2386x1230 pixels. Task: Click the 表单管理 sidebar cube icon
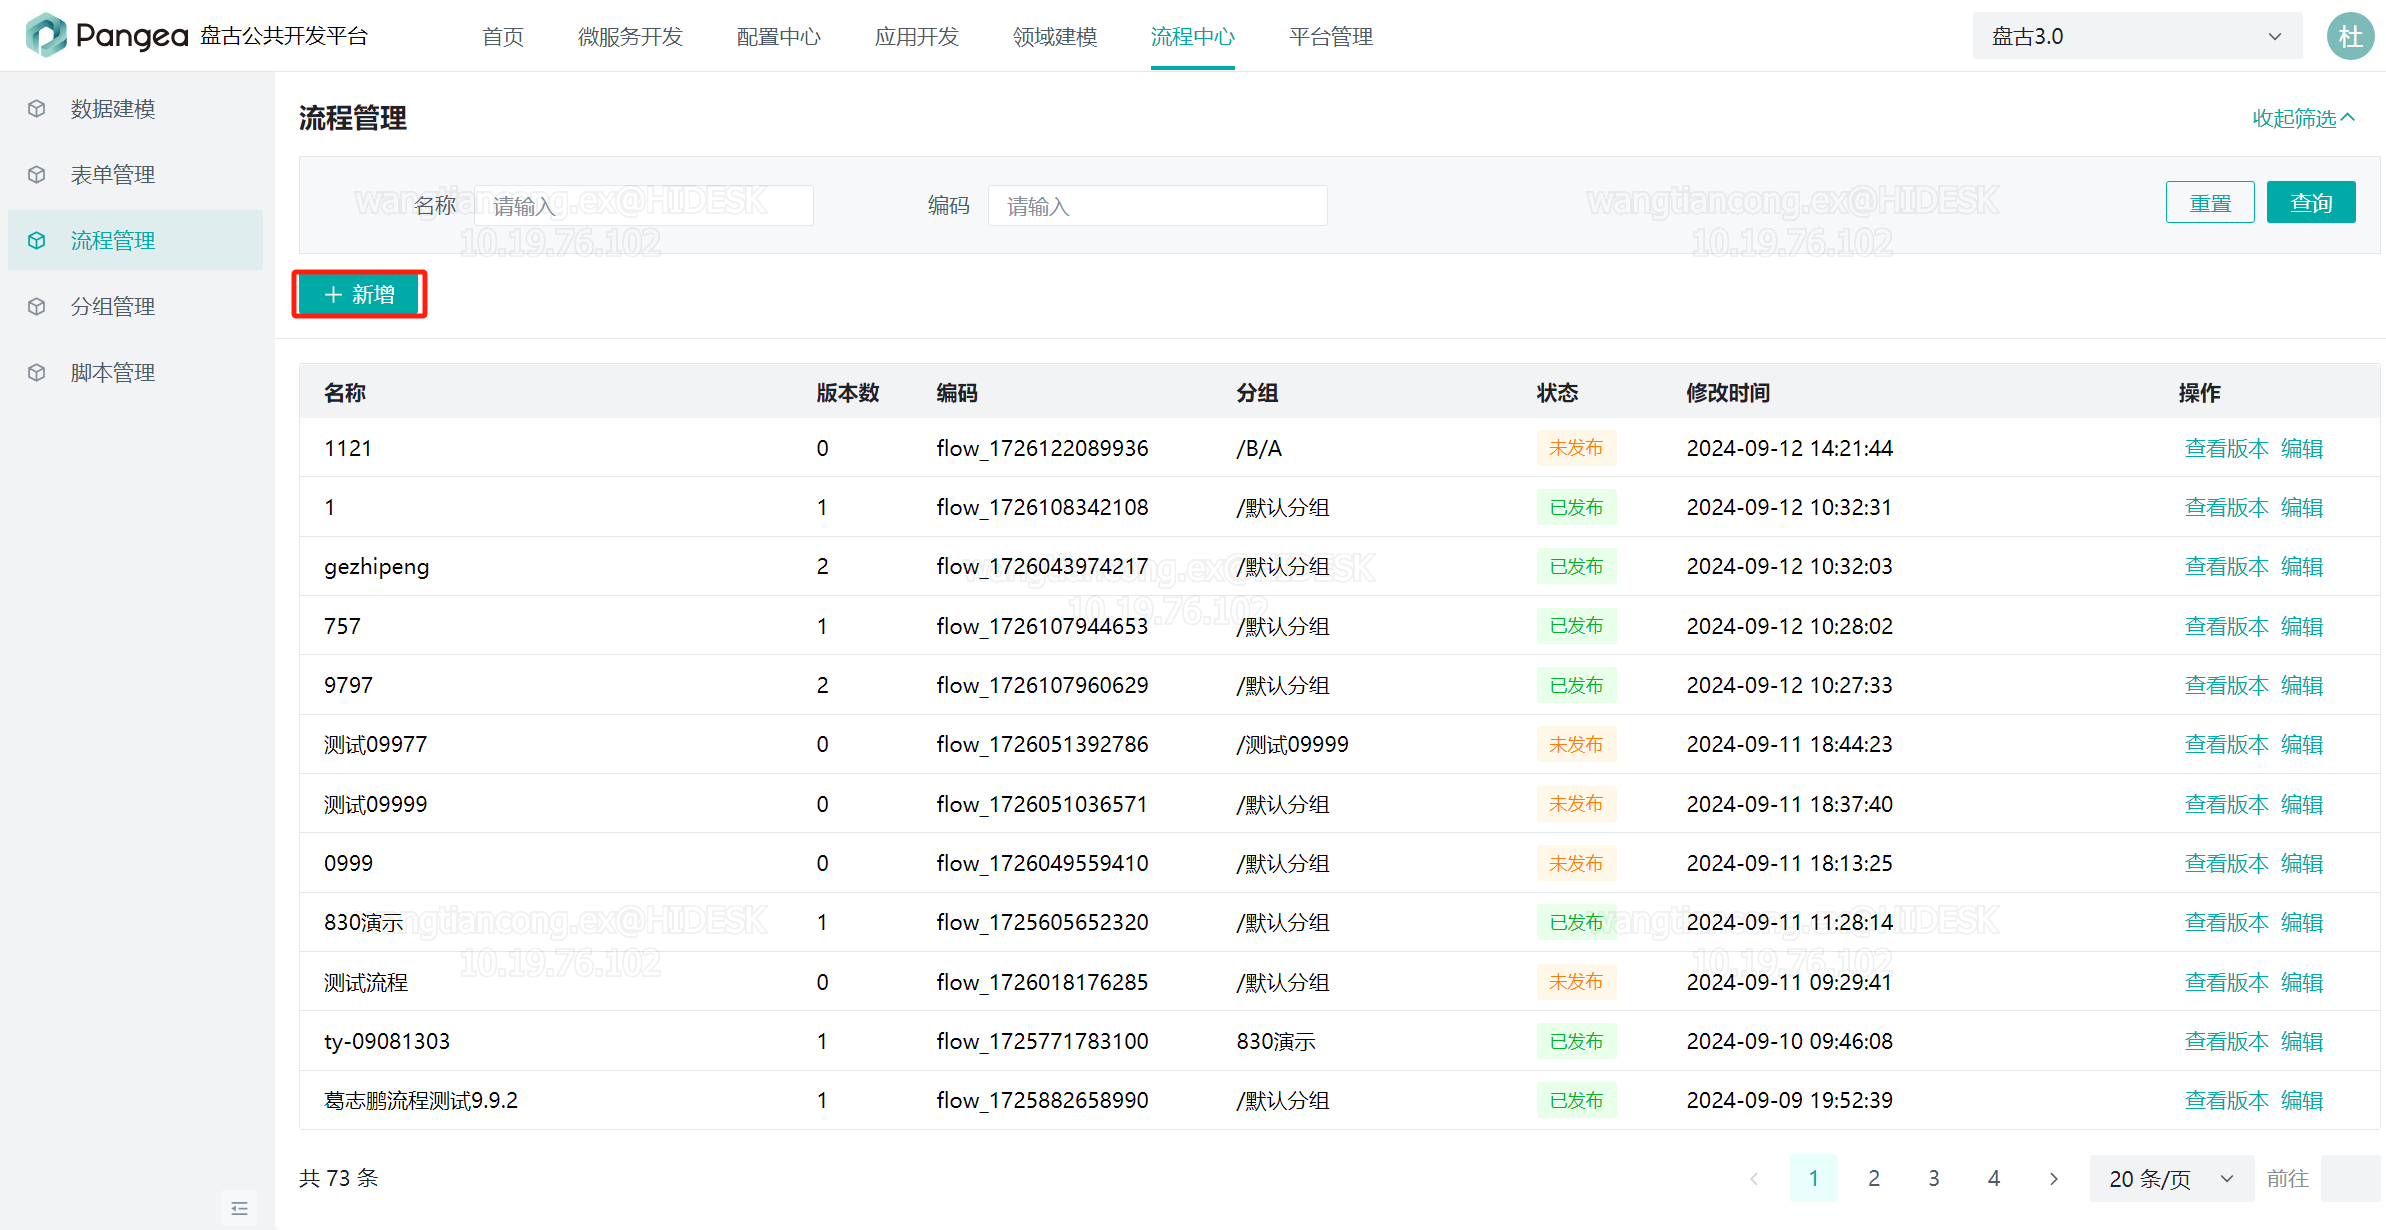(37, 175)
